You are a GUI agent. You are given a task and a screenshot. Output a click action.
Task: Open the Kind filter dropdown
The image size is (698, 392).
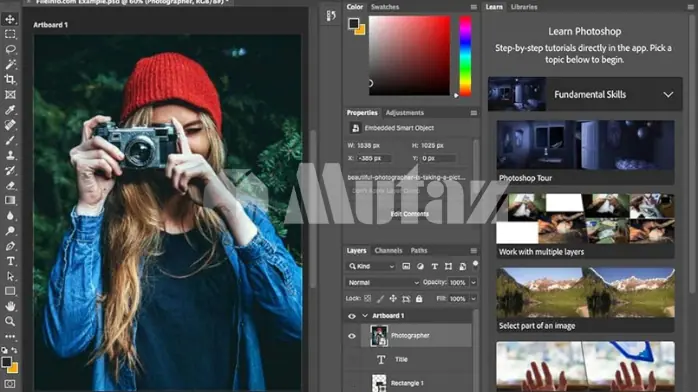pyautogui.click(x=371, y=267)
